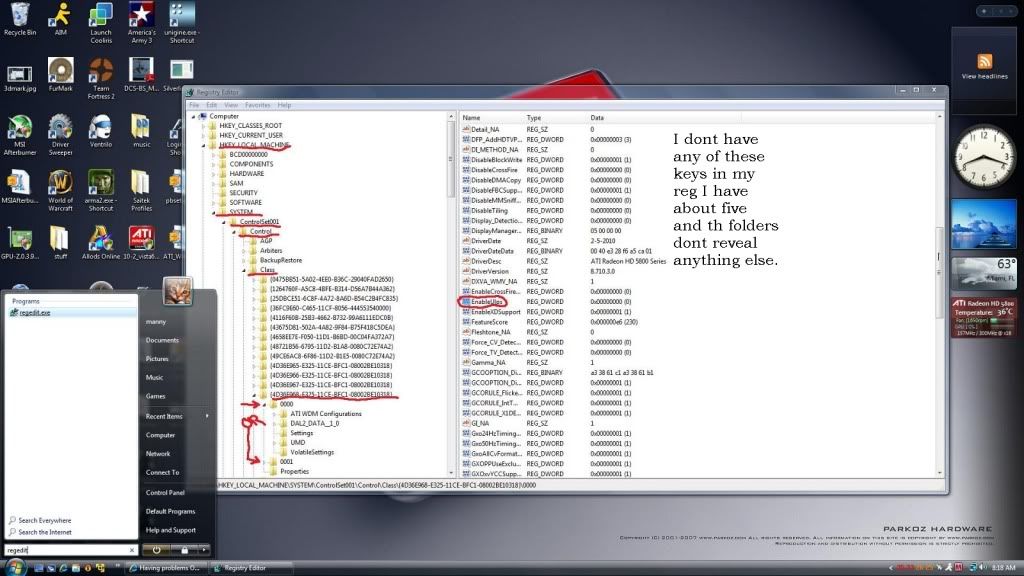Click the analog clock gadget in the sidebar

[x=984, y=157]
